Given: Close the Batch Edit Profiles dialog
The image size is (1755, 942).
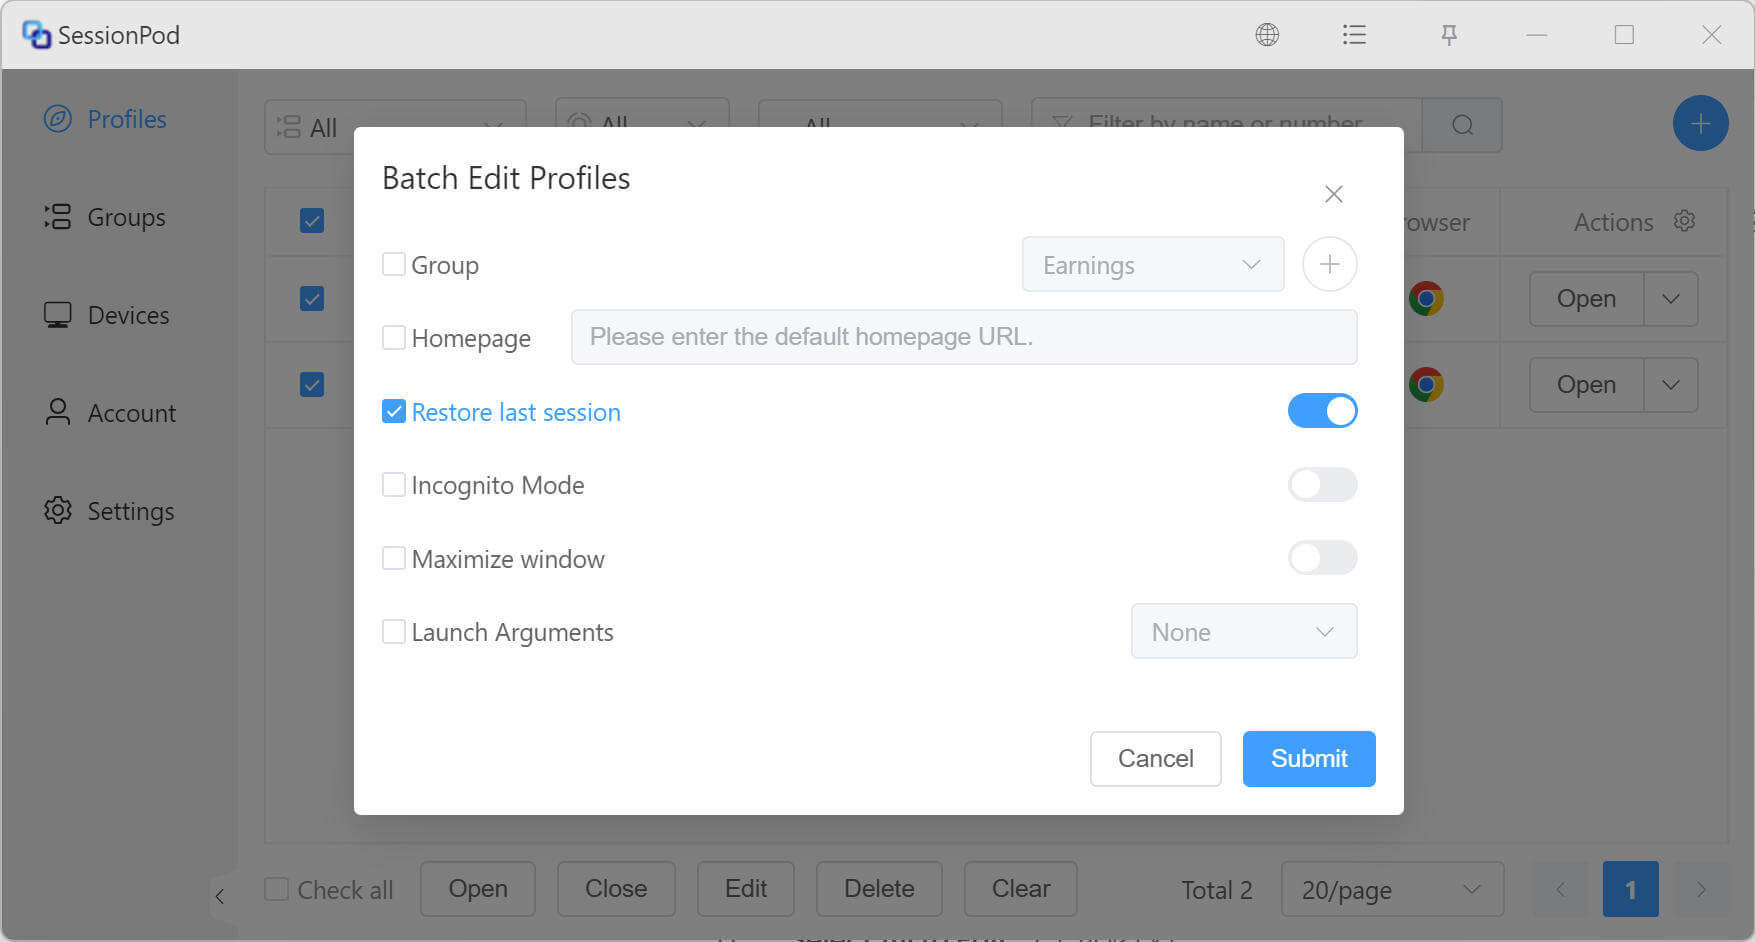Looking at the screenshot, I should [x=1333, y=194].
